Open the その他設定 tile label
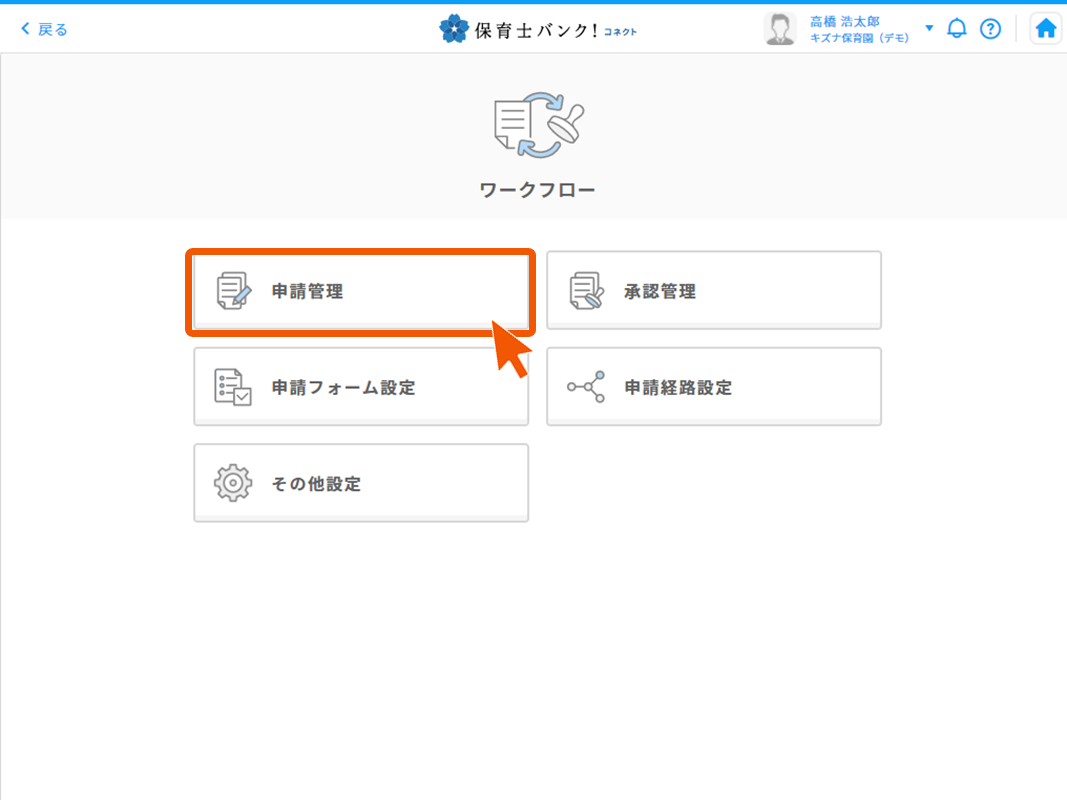Screen dimensions: 1067x800 pos(316,484)
